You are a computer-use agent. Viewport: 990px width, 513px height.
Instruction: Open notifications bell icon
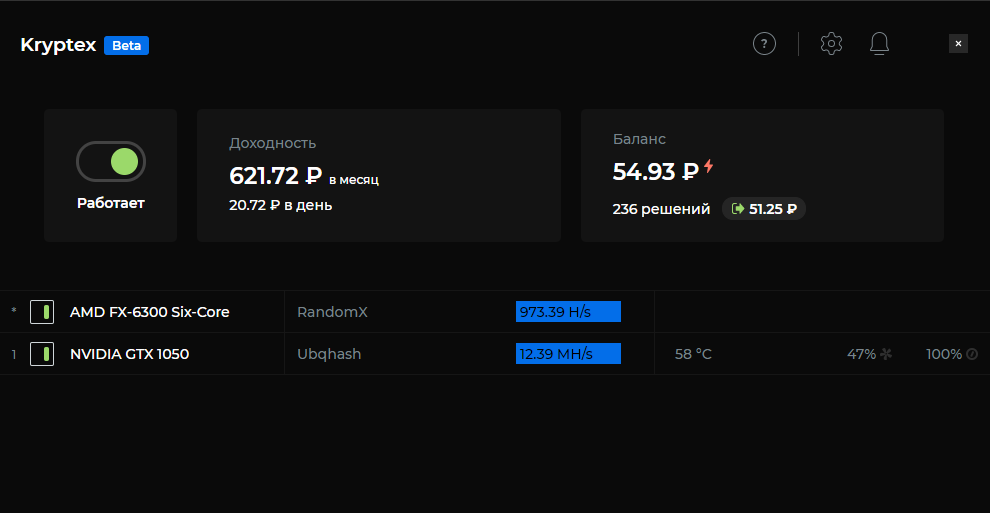(x=879, y=44)
